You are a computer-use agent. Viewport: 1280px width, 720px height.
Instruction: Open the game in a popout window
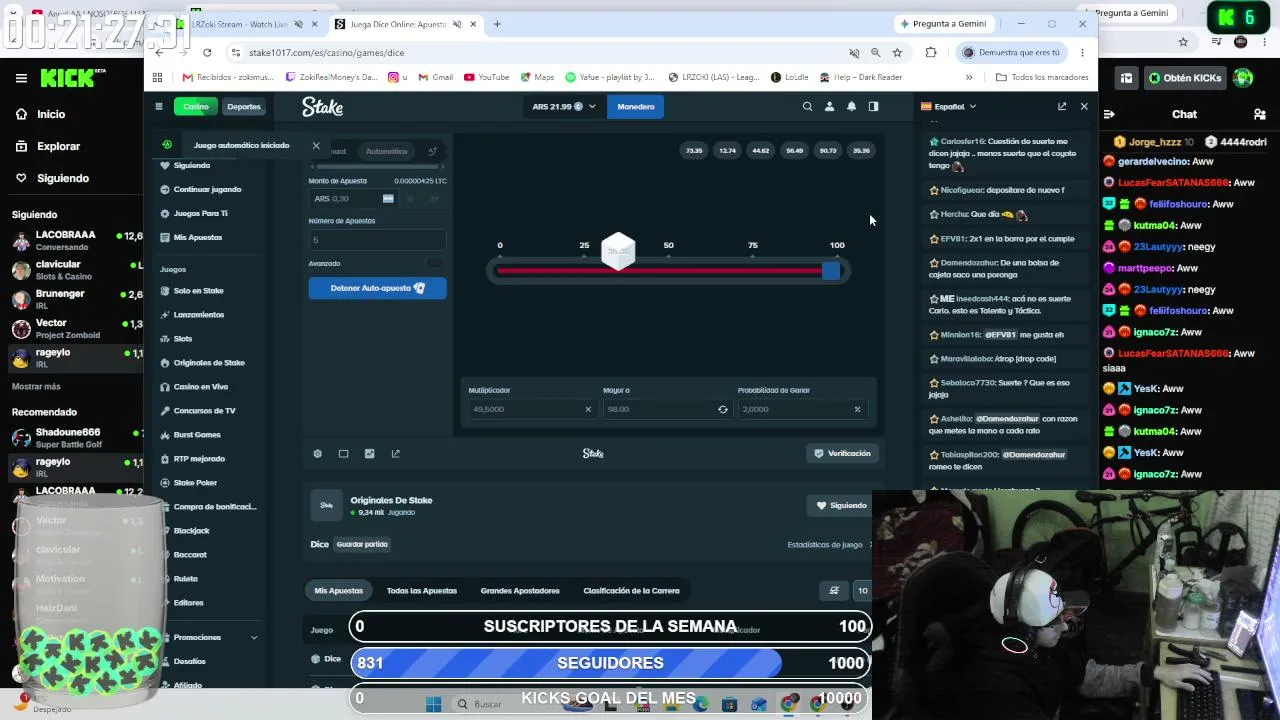pyautogui.click(x=396, y=454)
